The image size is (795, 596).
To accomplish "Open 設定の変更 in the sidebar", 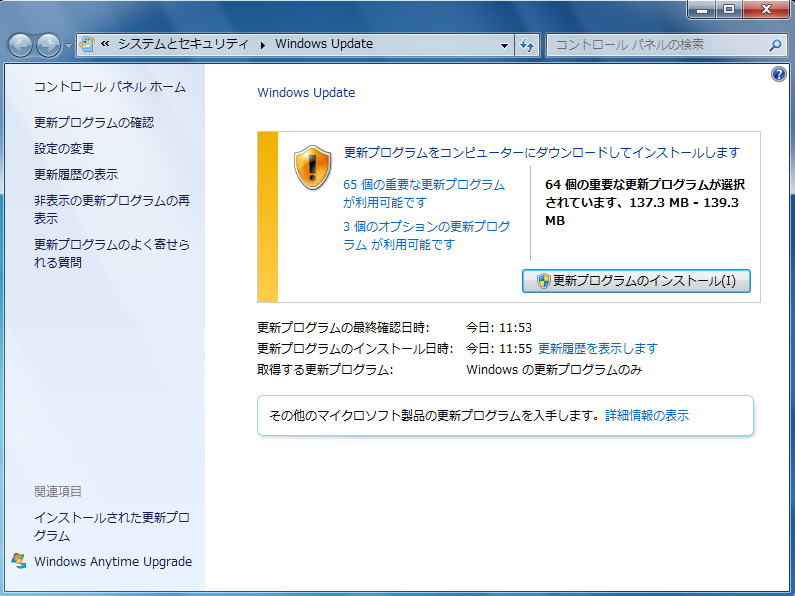I will pyautogui.click(x=64, y=148).
